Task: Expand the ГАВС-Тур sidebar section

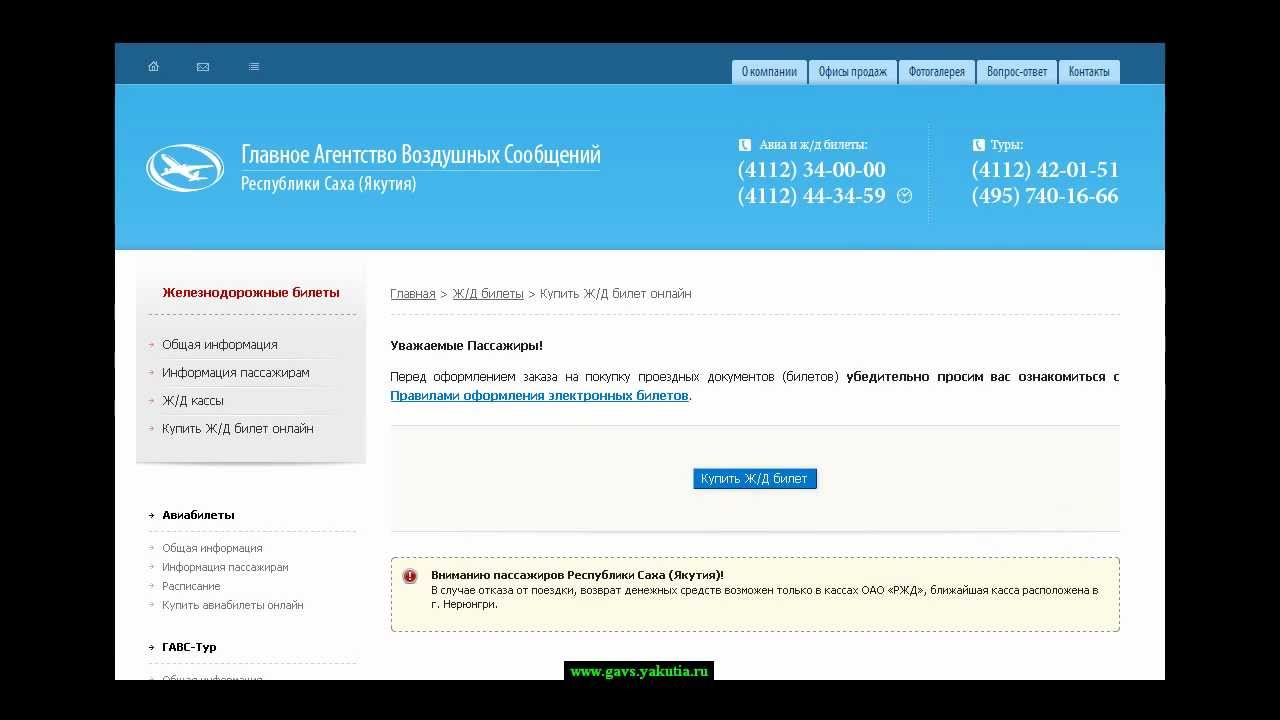Action: (189, 647)
